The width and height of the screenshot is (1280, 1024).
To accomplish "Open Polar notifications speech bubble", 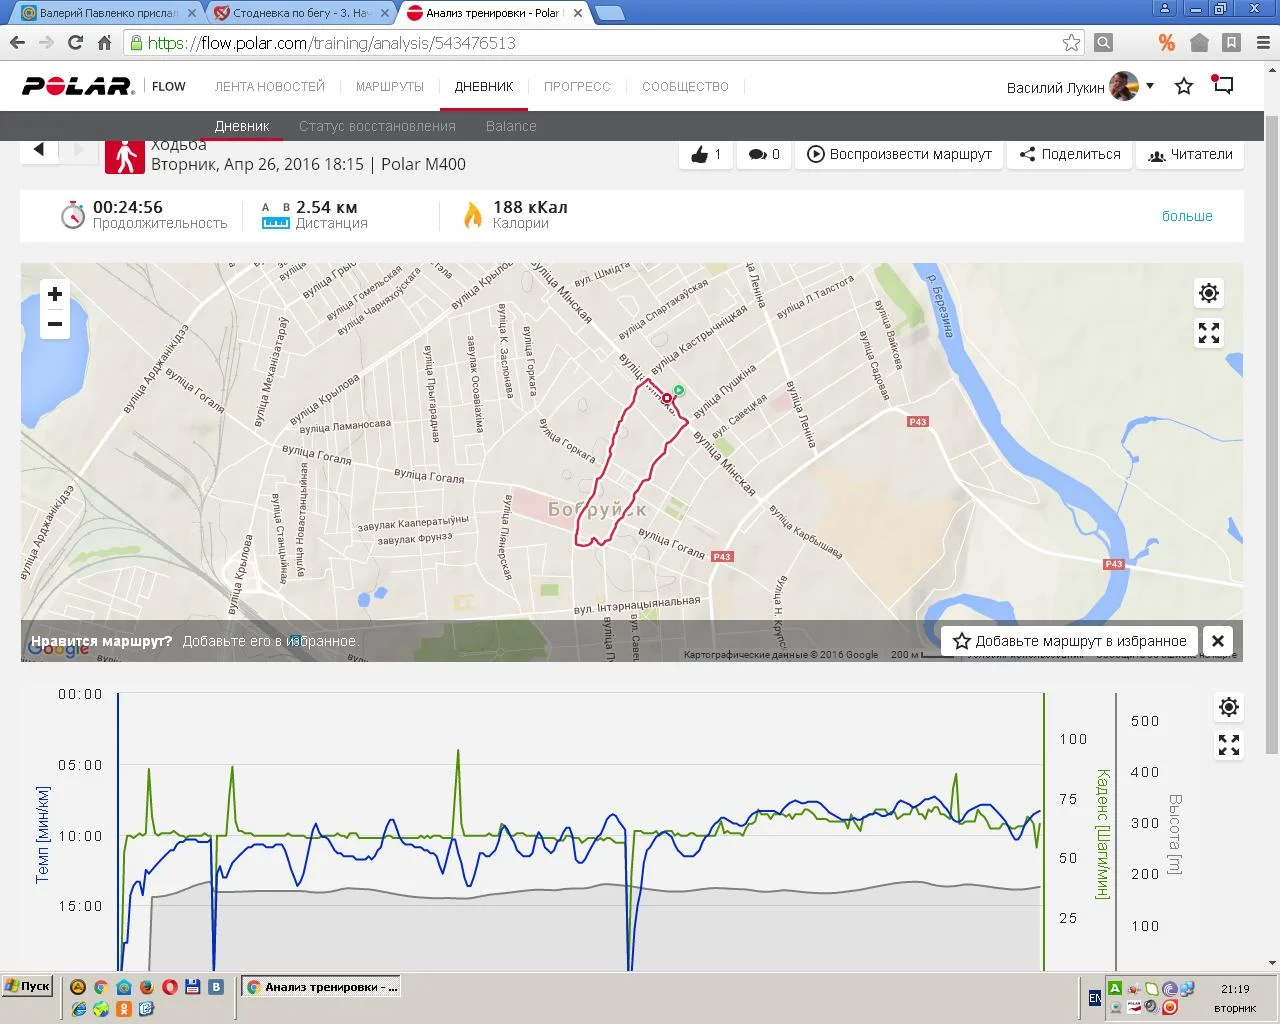I will [x=1222, y=85].
